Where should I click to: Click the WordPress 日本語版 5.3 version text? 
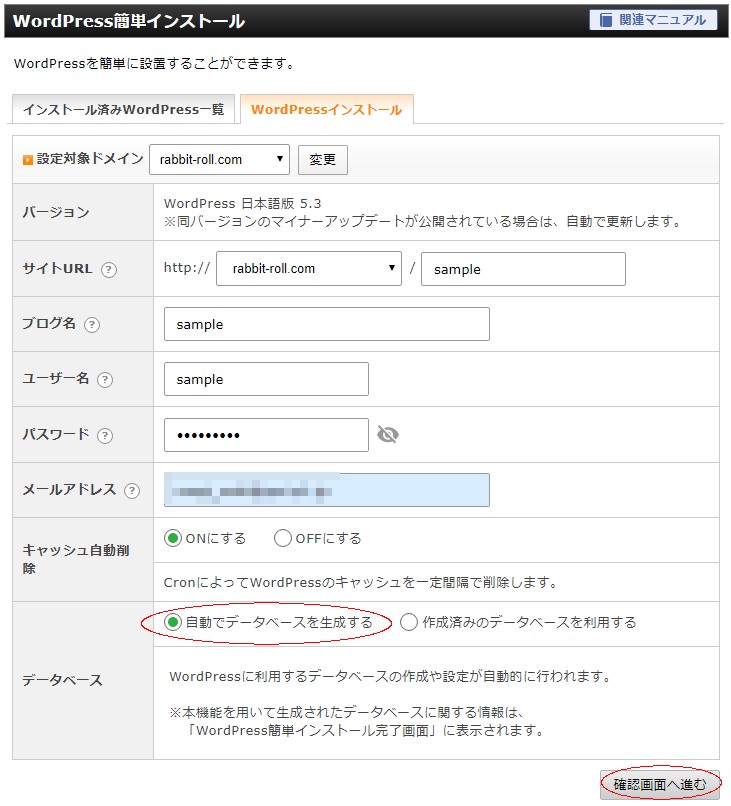243,204
